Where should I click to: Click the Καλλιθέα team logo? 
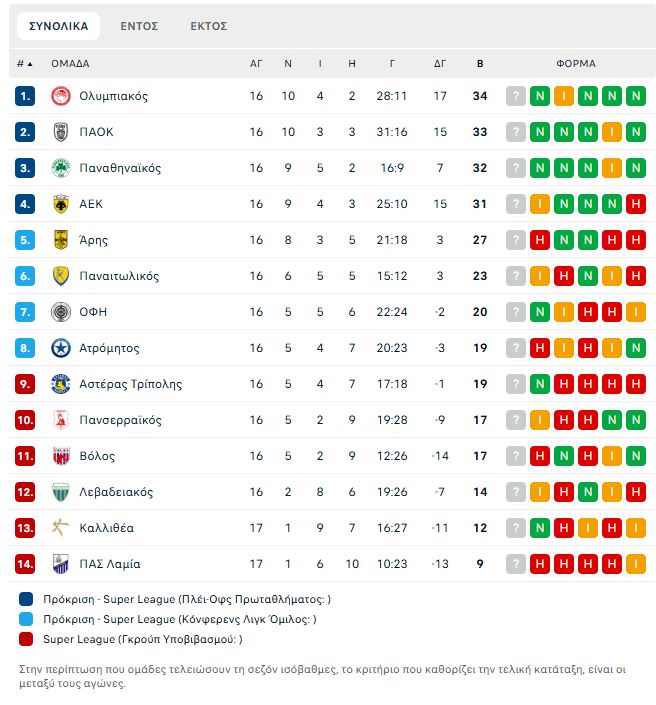61,528
